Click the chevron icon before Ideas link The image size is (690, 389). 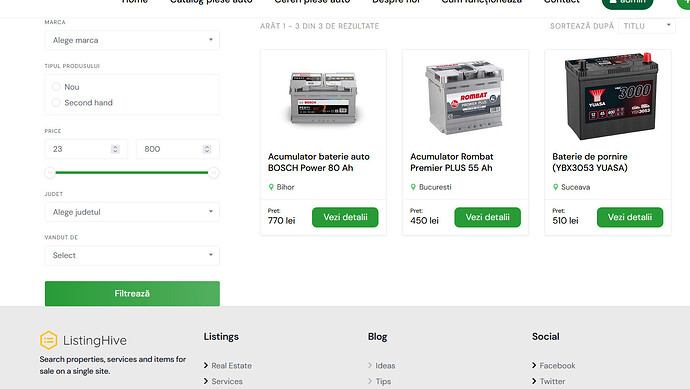370,365
